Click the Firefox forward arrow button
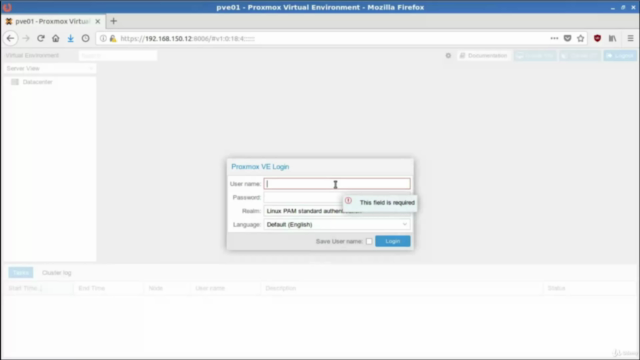The image size is (640, 360). coord(26,38)
